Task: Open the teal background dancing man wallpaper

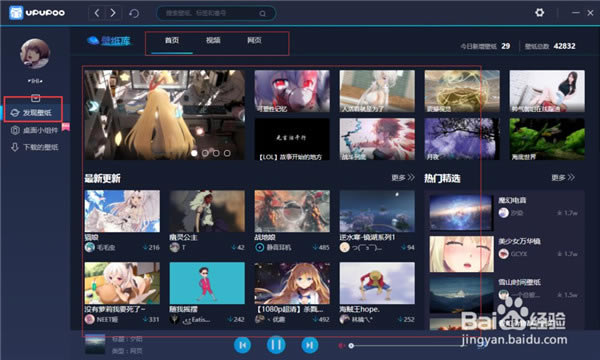Action: (x=207, y=283)
